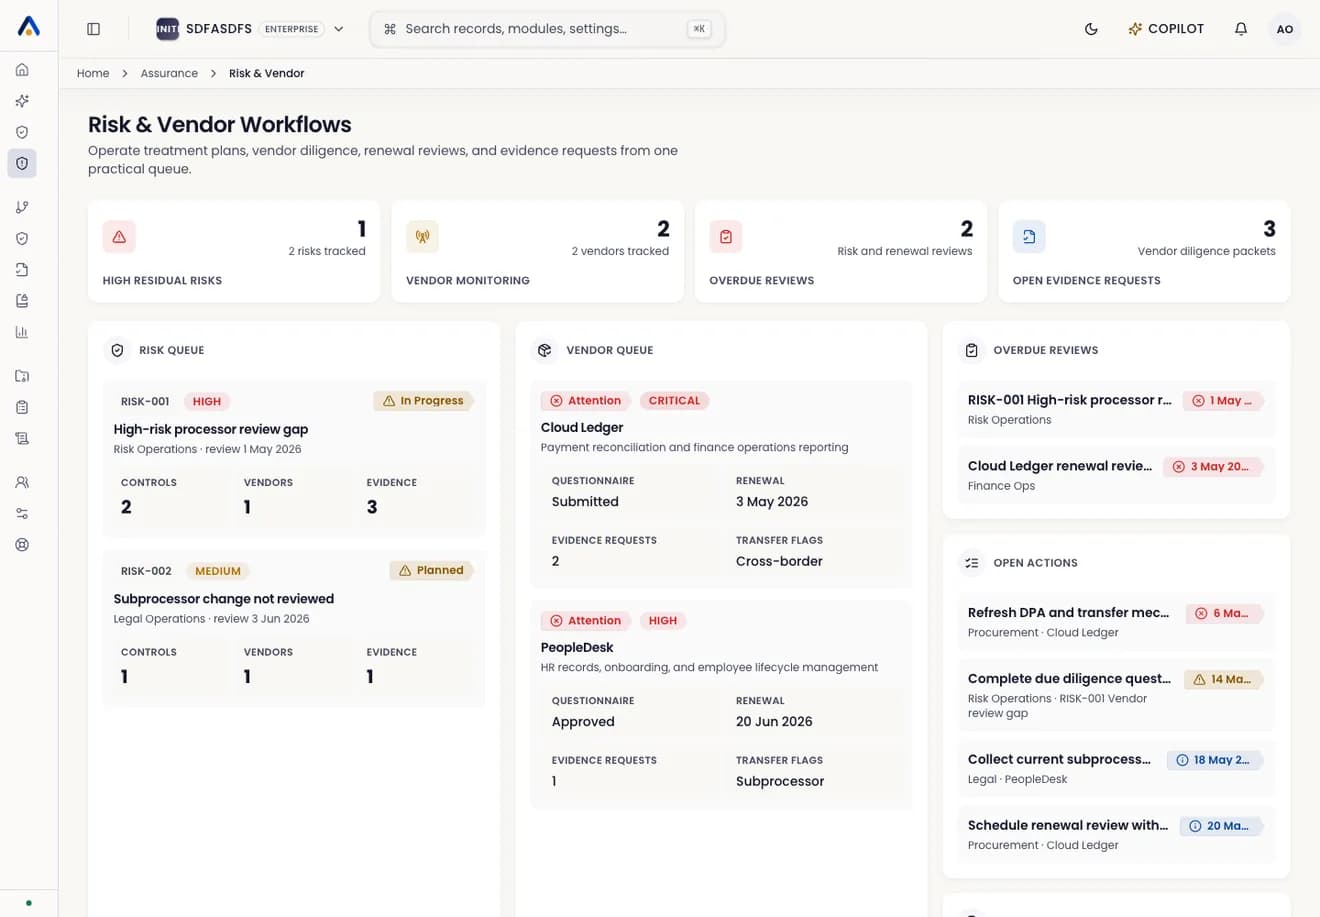Focus the search records input field
The image size is (1320, 917).
(547, 29)
